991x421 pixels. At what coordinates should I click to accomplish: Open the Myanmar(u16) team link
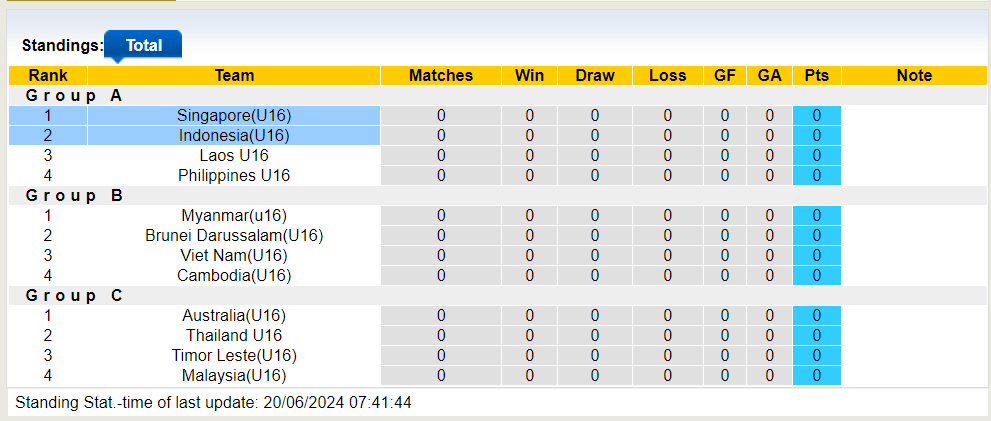pyautogui.click(x=234, y=216)
